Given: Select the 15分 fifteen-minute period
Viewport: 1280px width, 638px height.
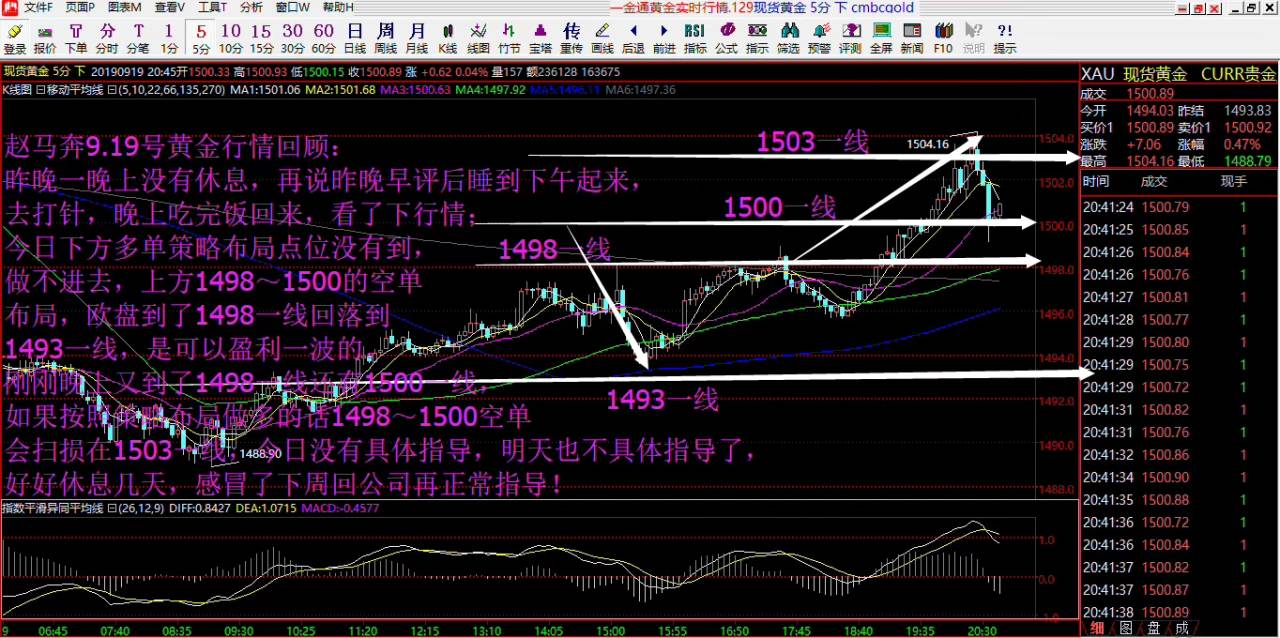Looking at the screenshot, I should click(x=262, y=38).
